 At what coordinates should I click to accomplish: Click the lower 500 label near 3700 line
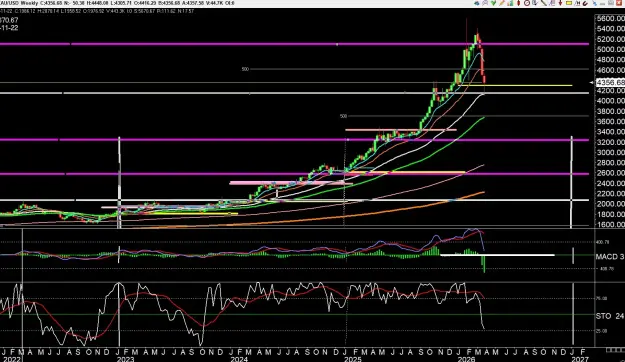coord(344,116)
